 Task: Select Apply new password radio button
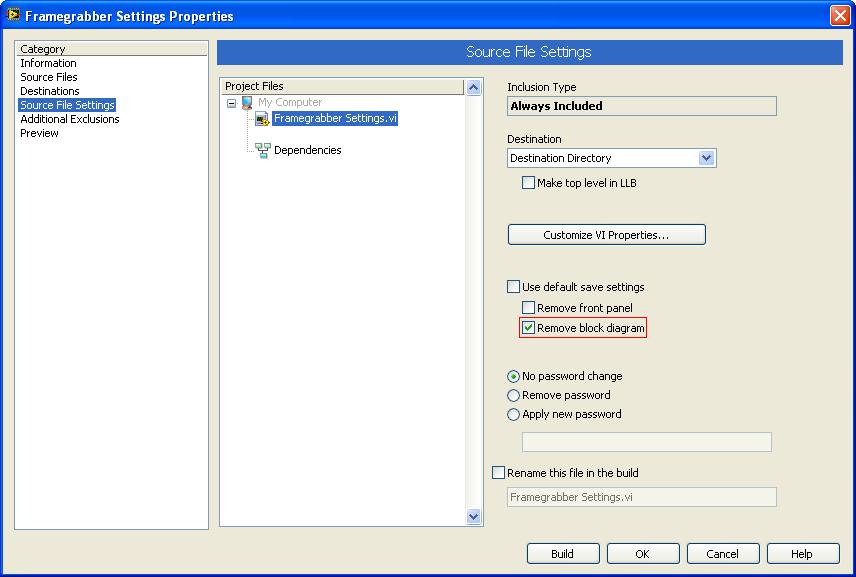(x=513, y=414)
